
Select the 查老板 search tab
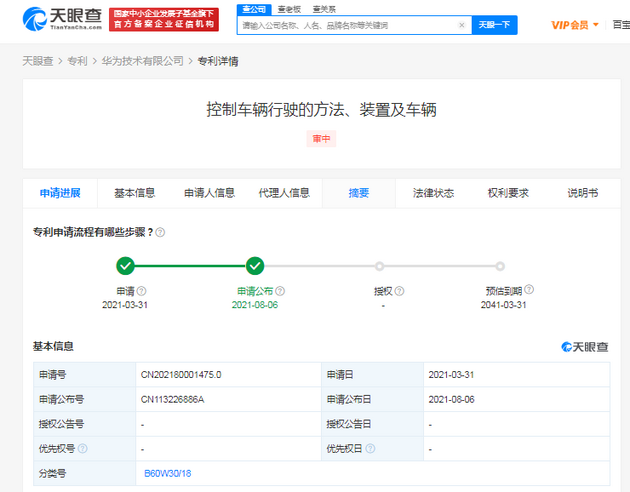[x=289, y=9]
